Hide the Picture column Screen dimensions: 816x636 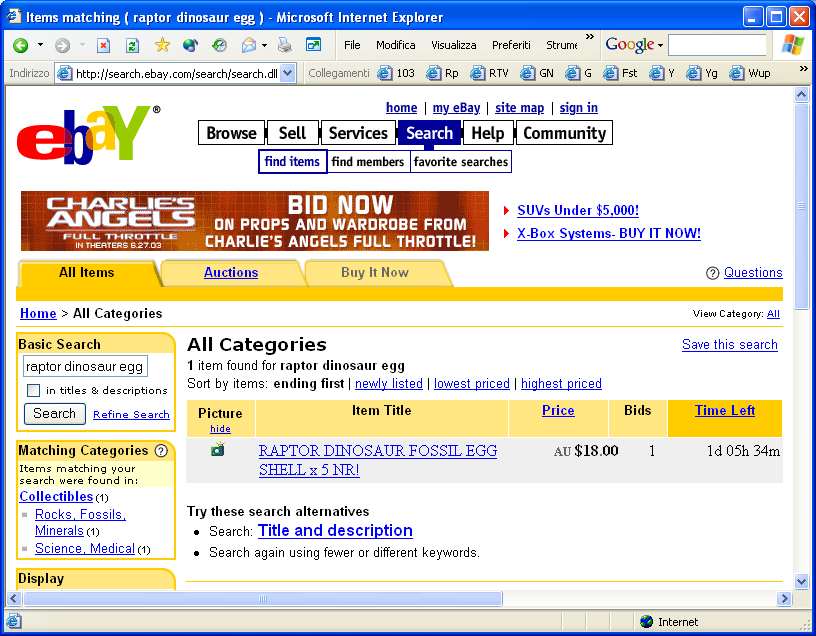[220, 429]
